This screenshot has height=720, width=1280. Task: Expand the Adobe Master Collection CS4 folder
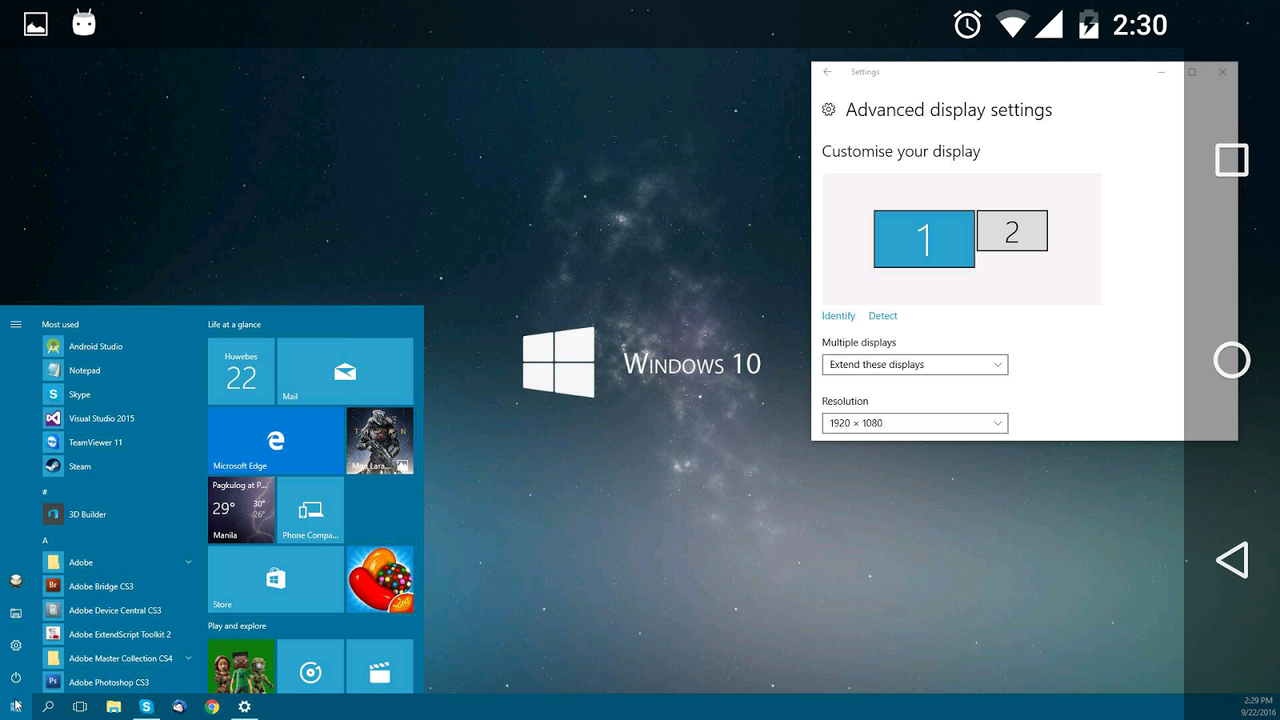(188, 658)
